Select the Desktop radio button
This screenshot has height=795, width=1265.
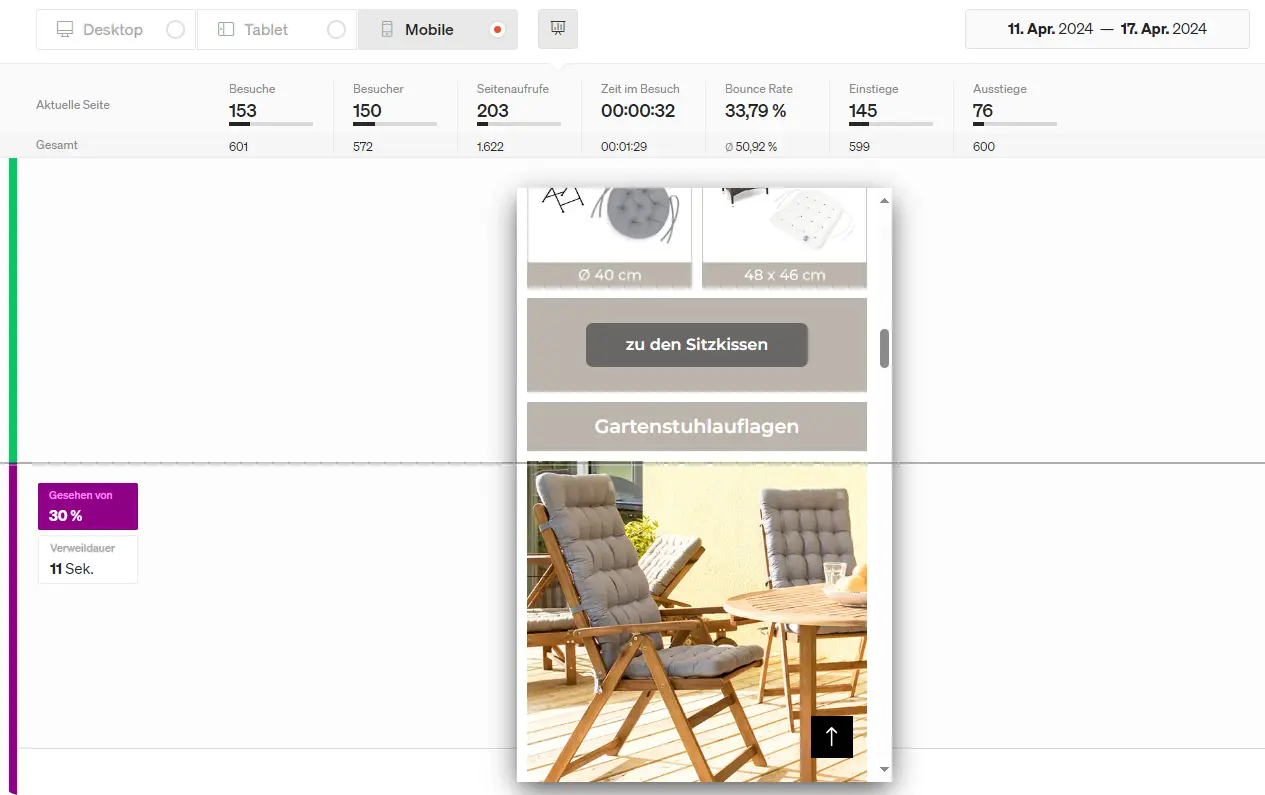[175, 30]
